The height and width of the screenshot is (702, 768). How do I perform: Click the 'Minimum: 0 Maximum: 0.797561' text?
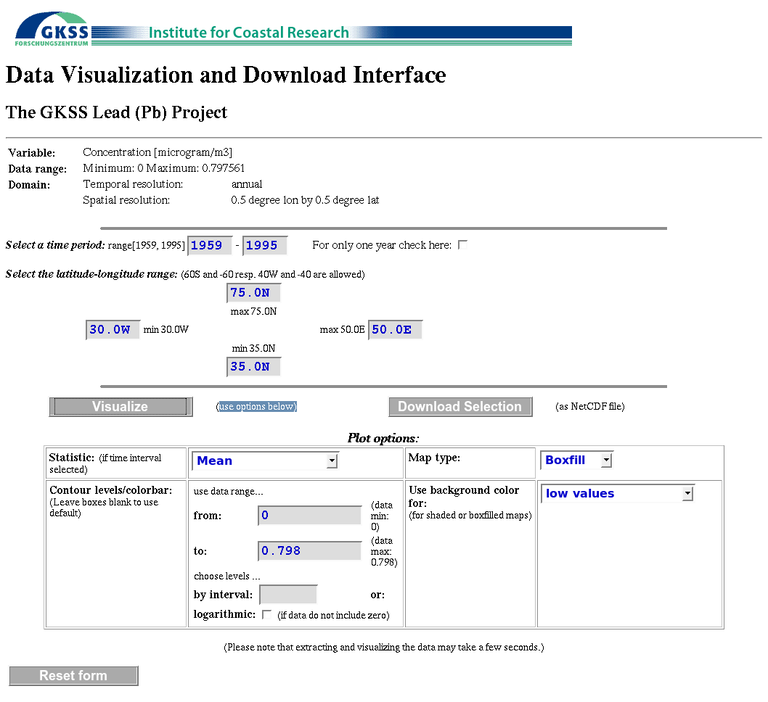pyautogui.click(x=164, y=169)
